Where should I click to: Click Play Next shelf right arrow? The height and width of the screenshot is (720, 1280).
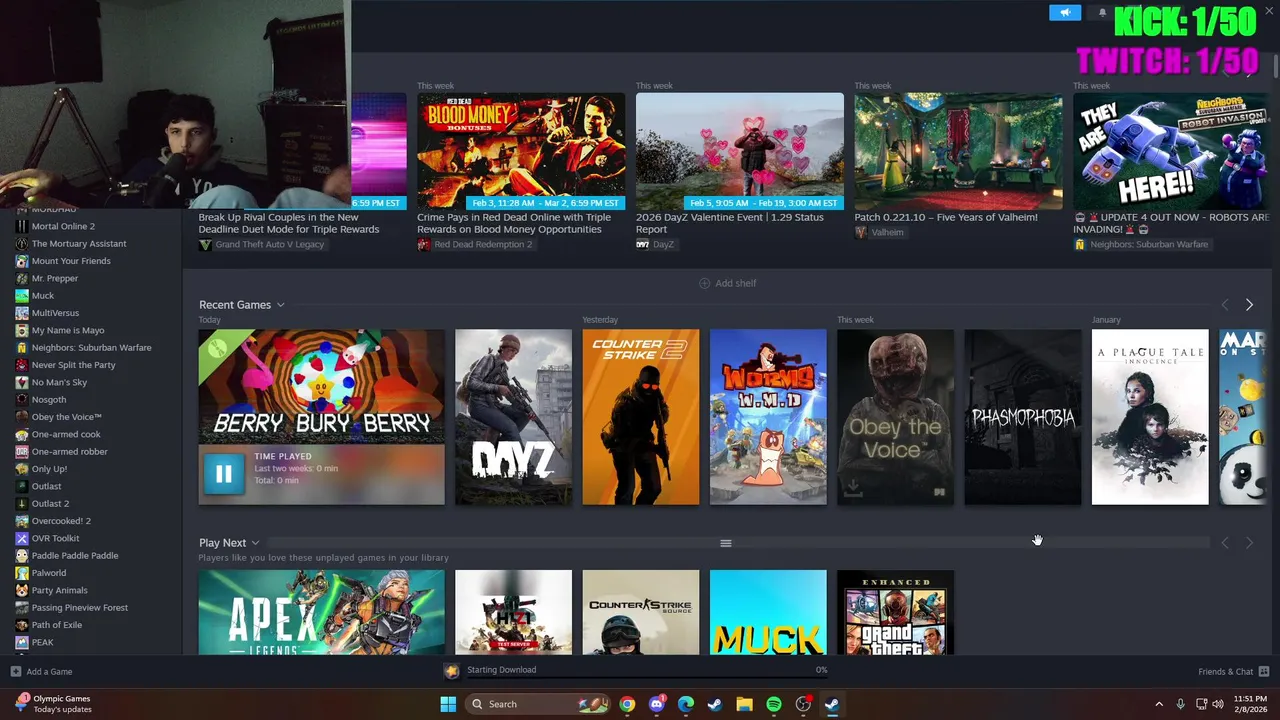[x=1249, y=542]
